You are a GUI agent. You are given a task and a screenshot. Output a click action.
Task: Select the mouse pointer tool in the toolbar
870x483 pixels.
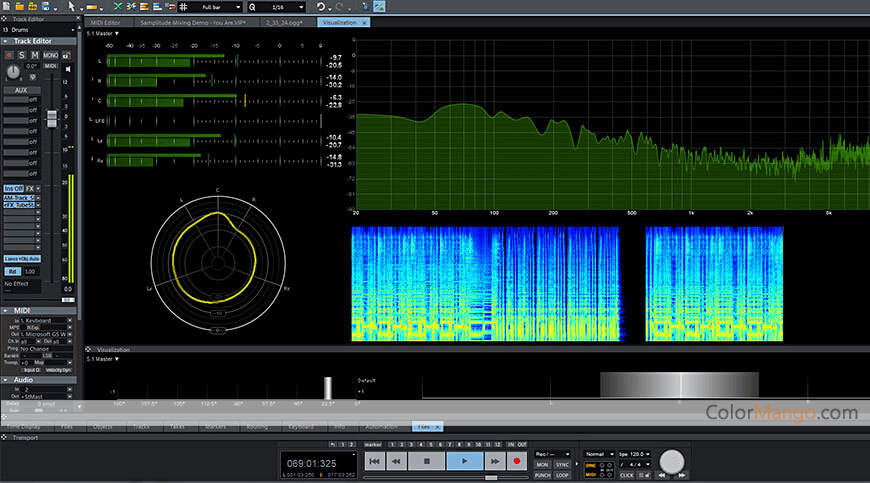point(71,7)
